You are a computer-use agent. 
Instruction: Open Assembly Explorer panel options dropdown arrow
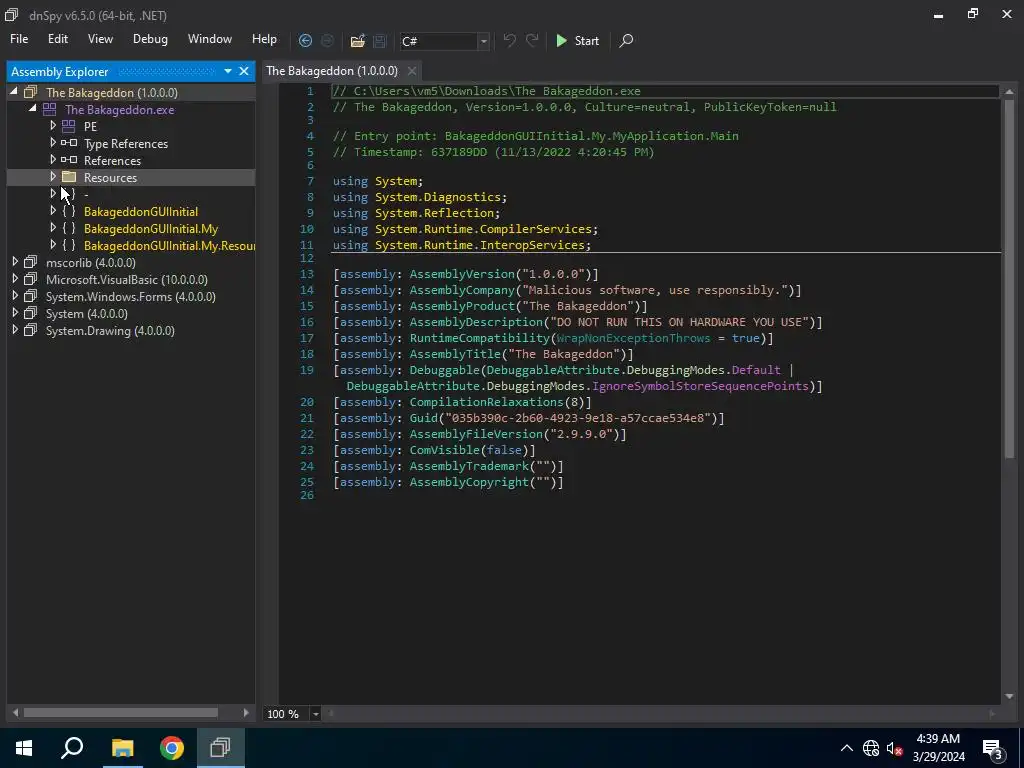tap(228, 71)
